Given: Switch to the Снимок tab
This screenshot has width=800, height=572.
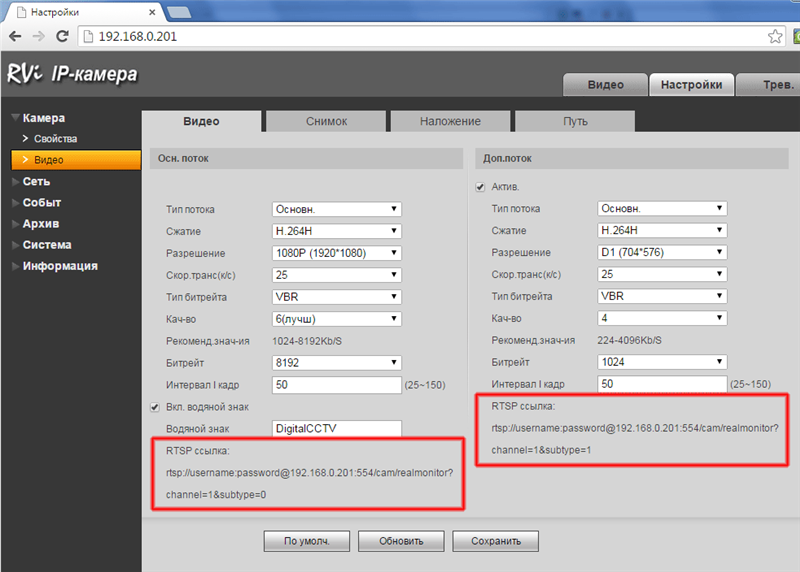Looking at the screenshot, I should click(326, 121).
